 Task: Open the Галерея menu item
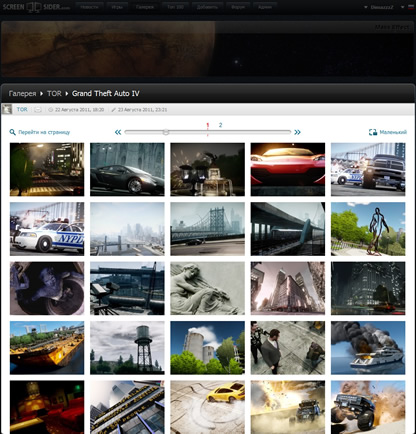(145, 7)
